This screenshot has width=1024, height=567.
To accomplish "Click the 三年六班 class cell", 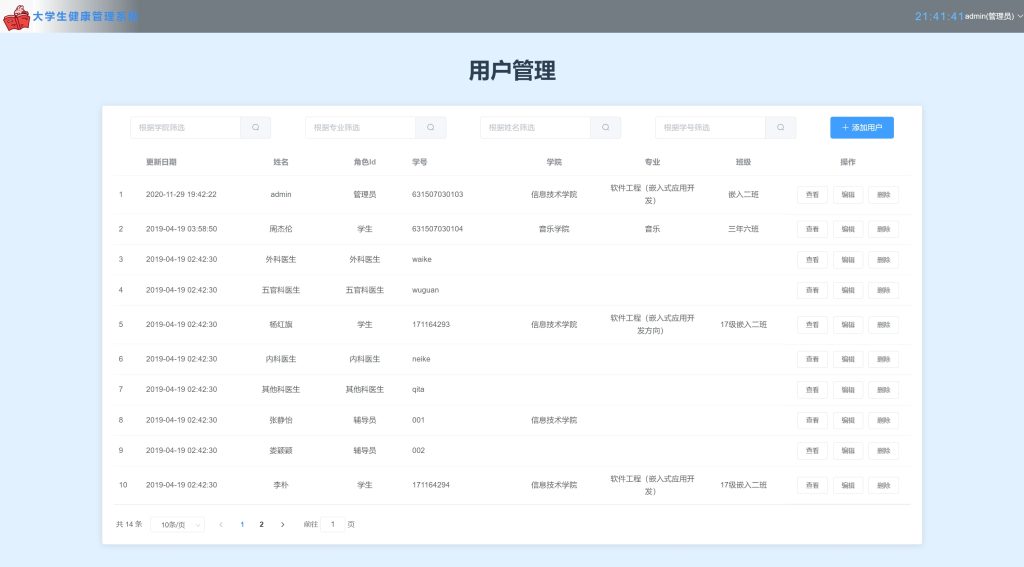I will click(x=743, y=229).
